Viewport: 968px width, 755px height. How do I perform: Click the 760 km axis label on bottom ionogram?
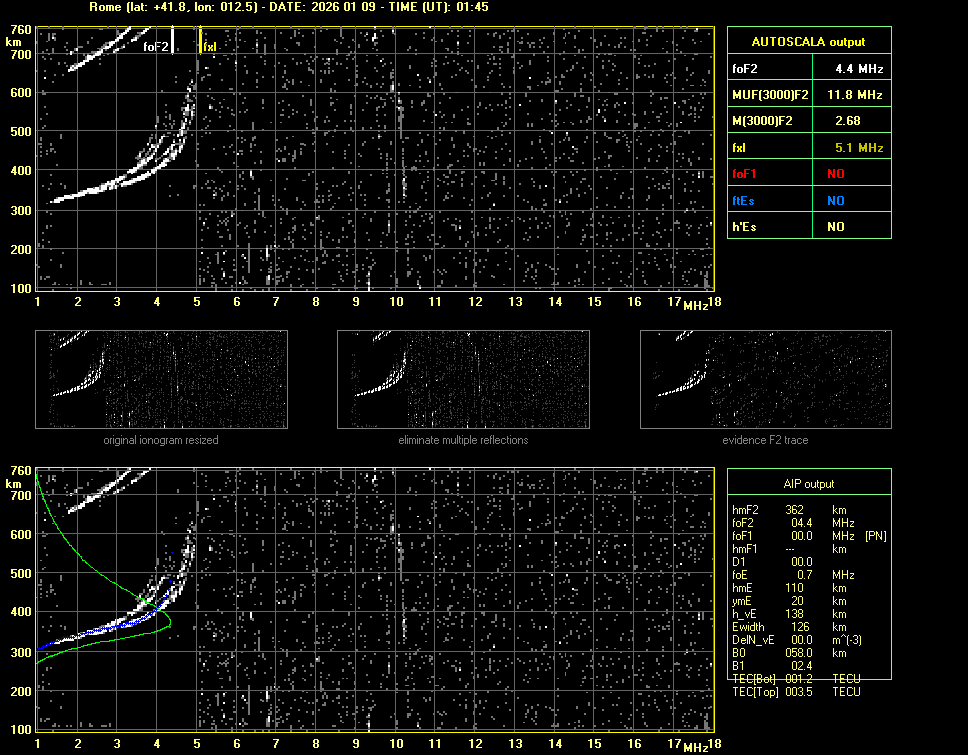click(x=20, y=470)
